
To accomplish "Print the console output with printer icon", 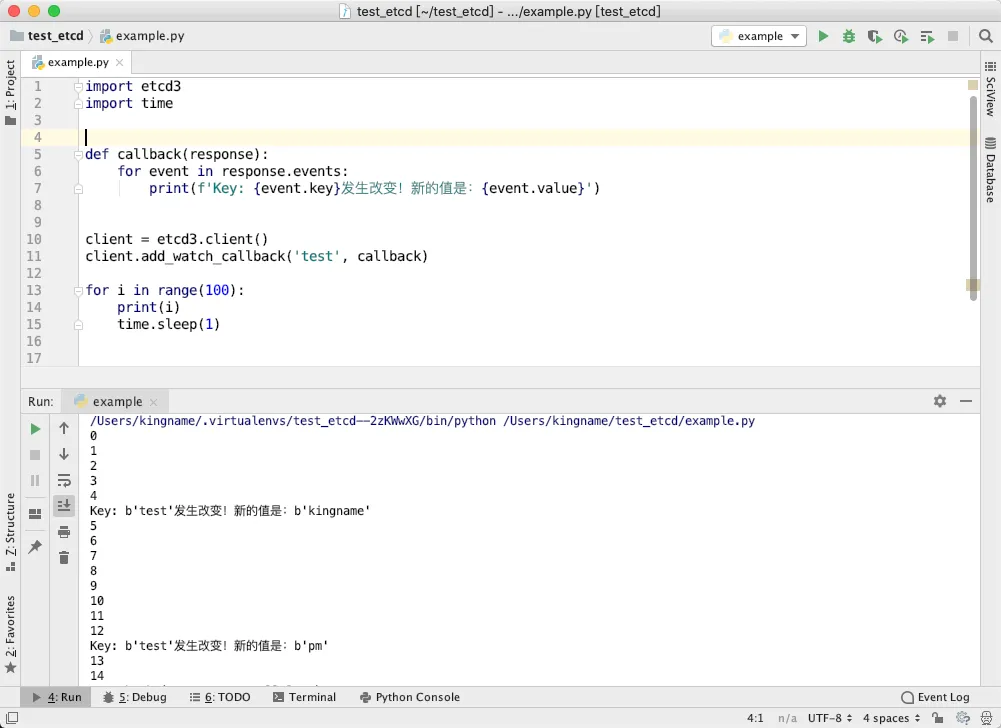I will 64,532.
